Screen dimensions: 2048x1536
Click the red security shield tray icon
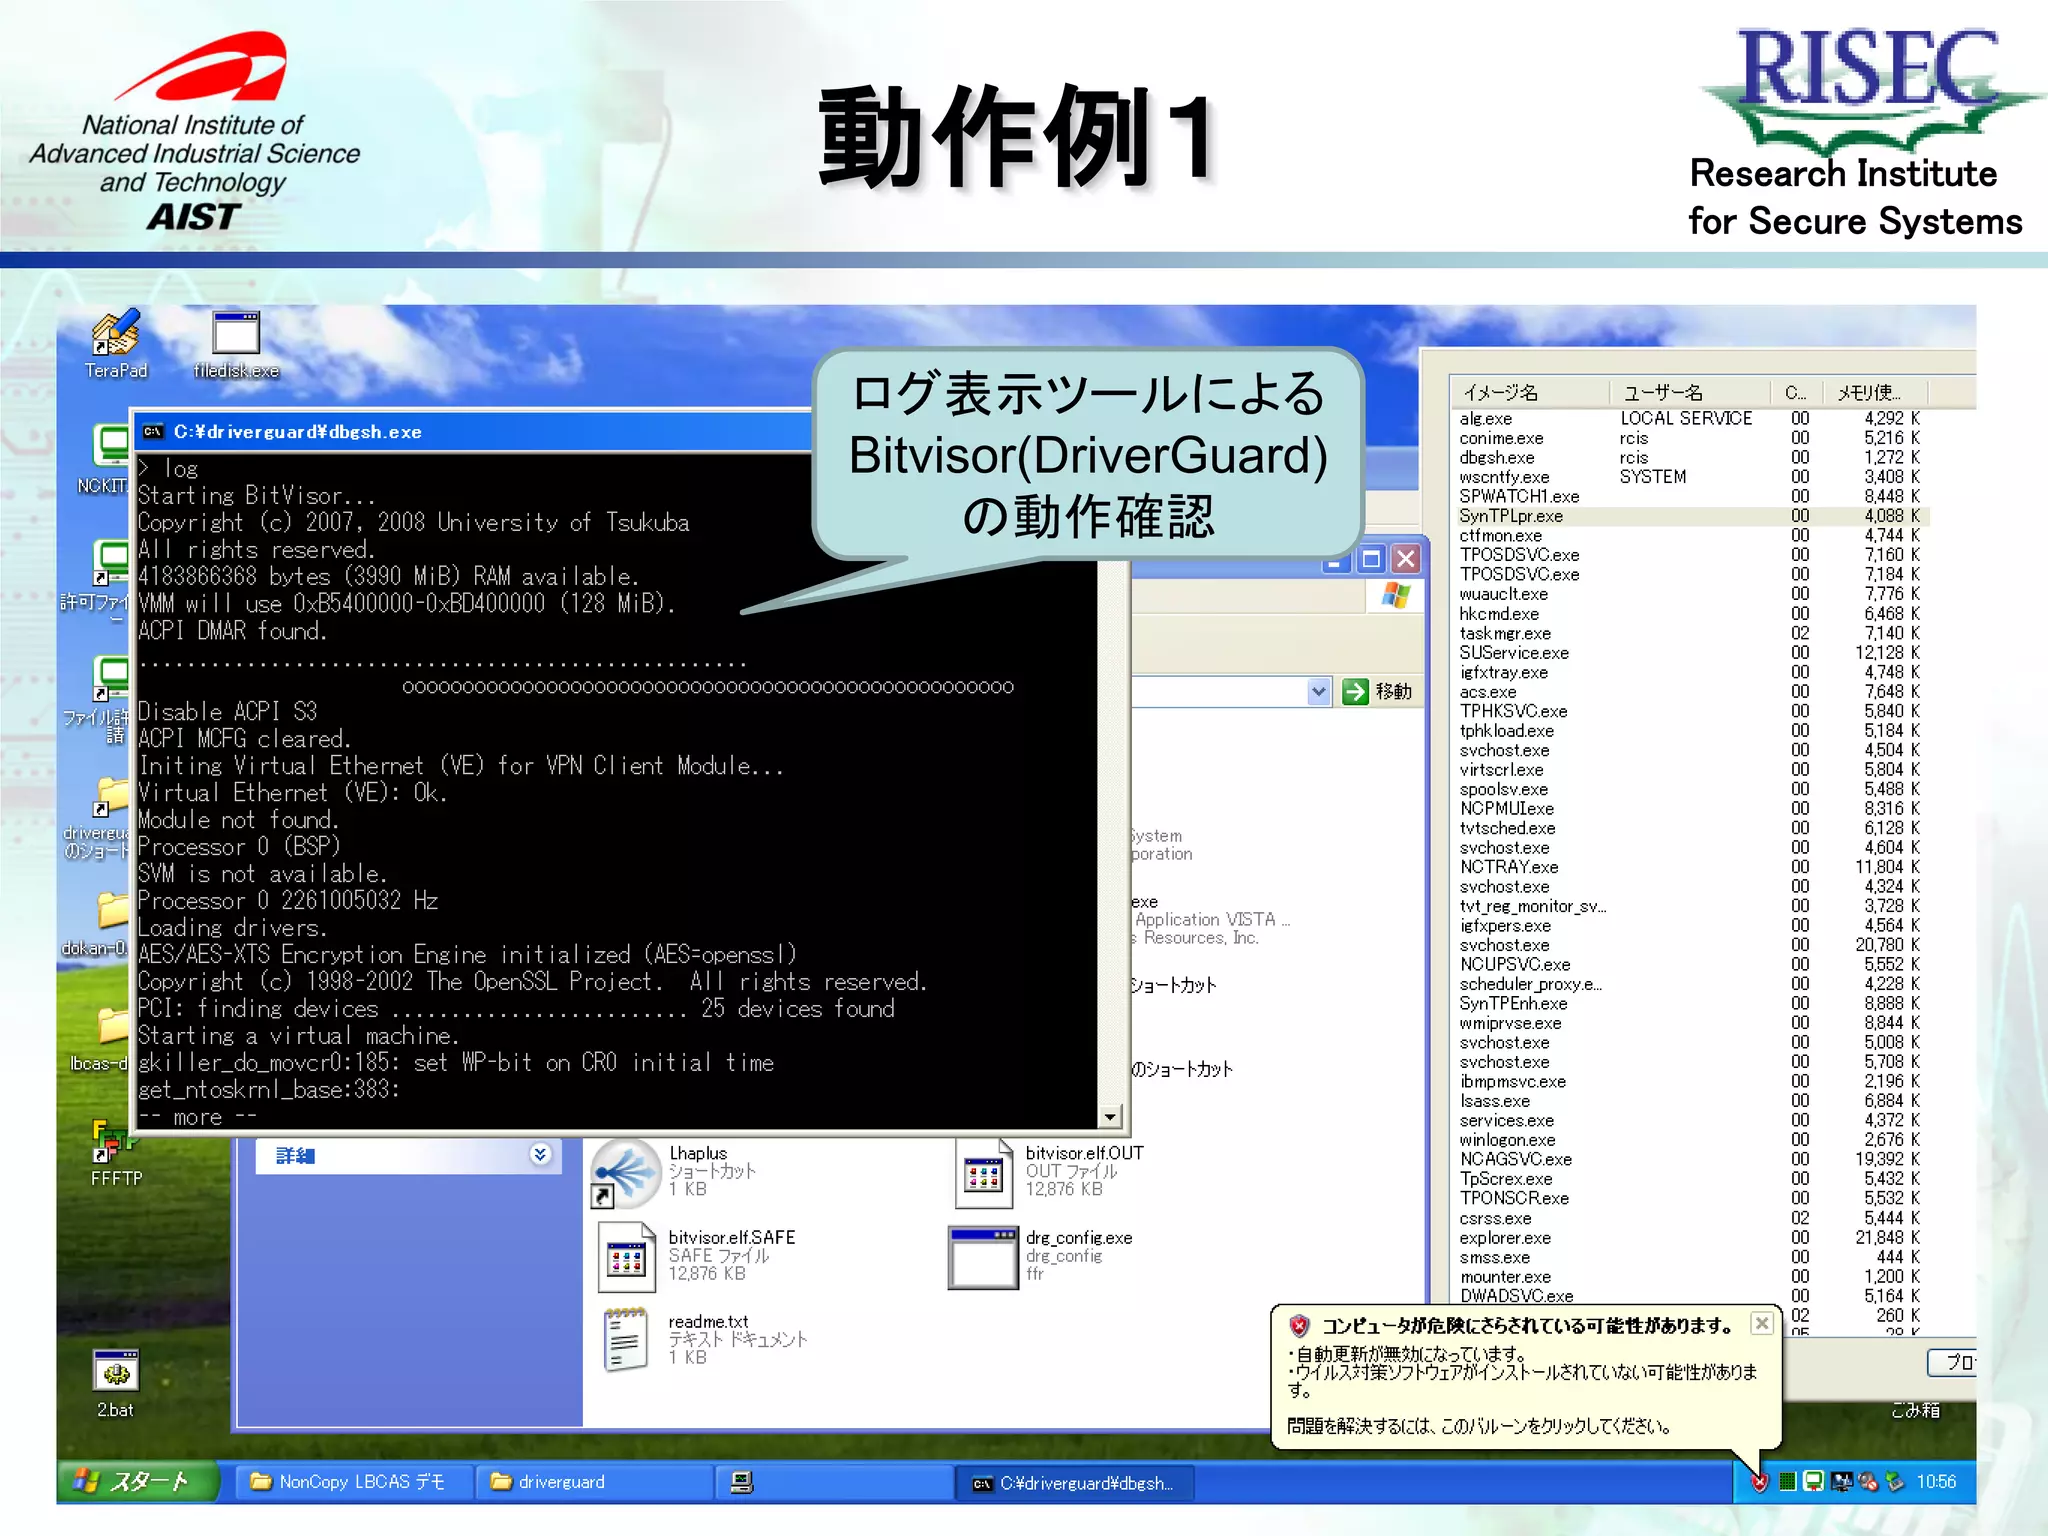coord(1759,1482)
